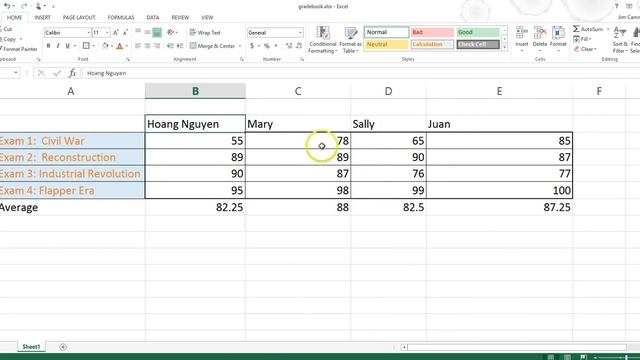Click Format Painter button

(18, 49)
